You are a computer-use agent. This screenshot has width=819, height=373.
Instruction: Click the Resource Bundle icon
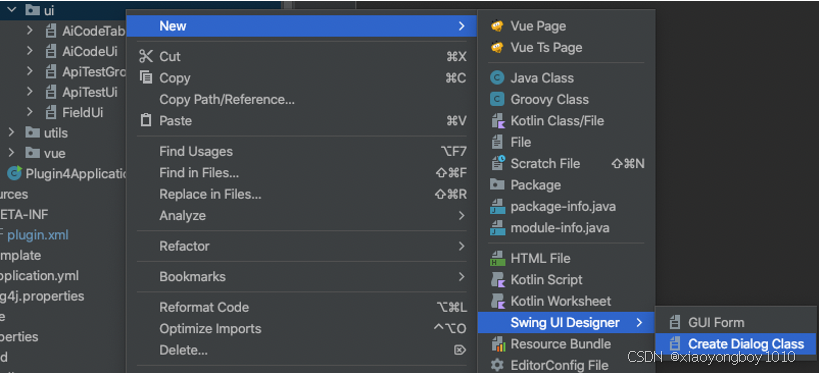tap(497, 344)
